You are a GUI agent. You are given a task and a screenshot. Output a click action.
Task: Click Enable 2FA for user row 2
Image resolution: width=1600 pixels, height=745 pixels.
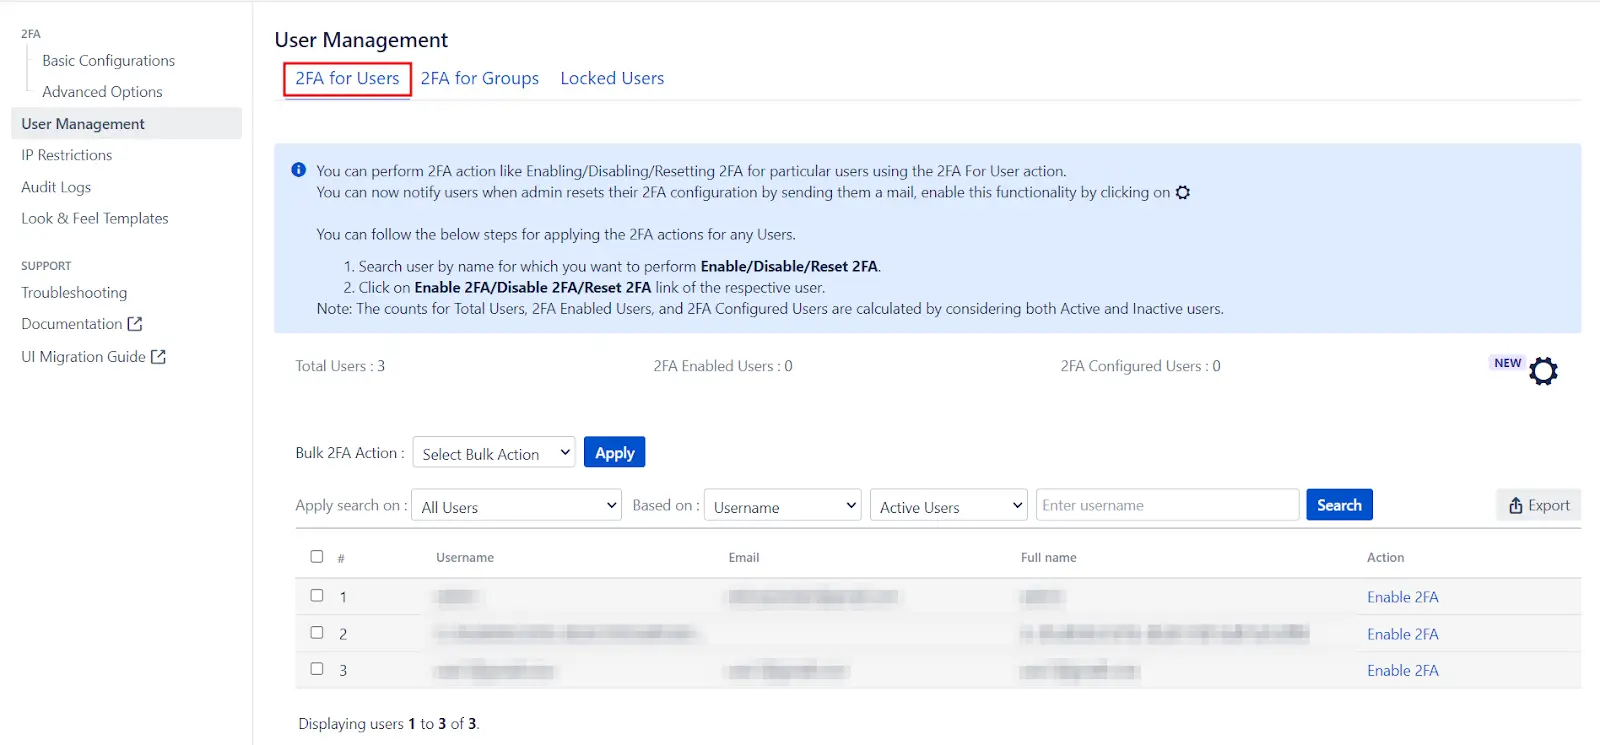1402,634
